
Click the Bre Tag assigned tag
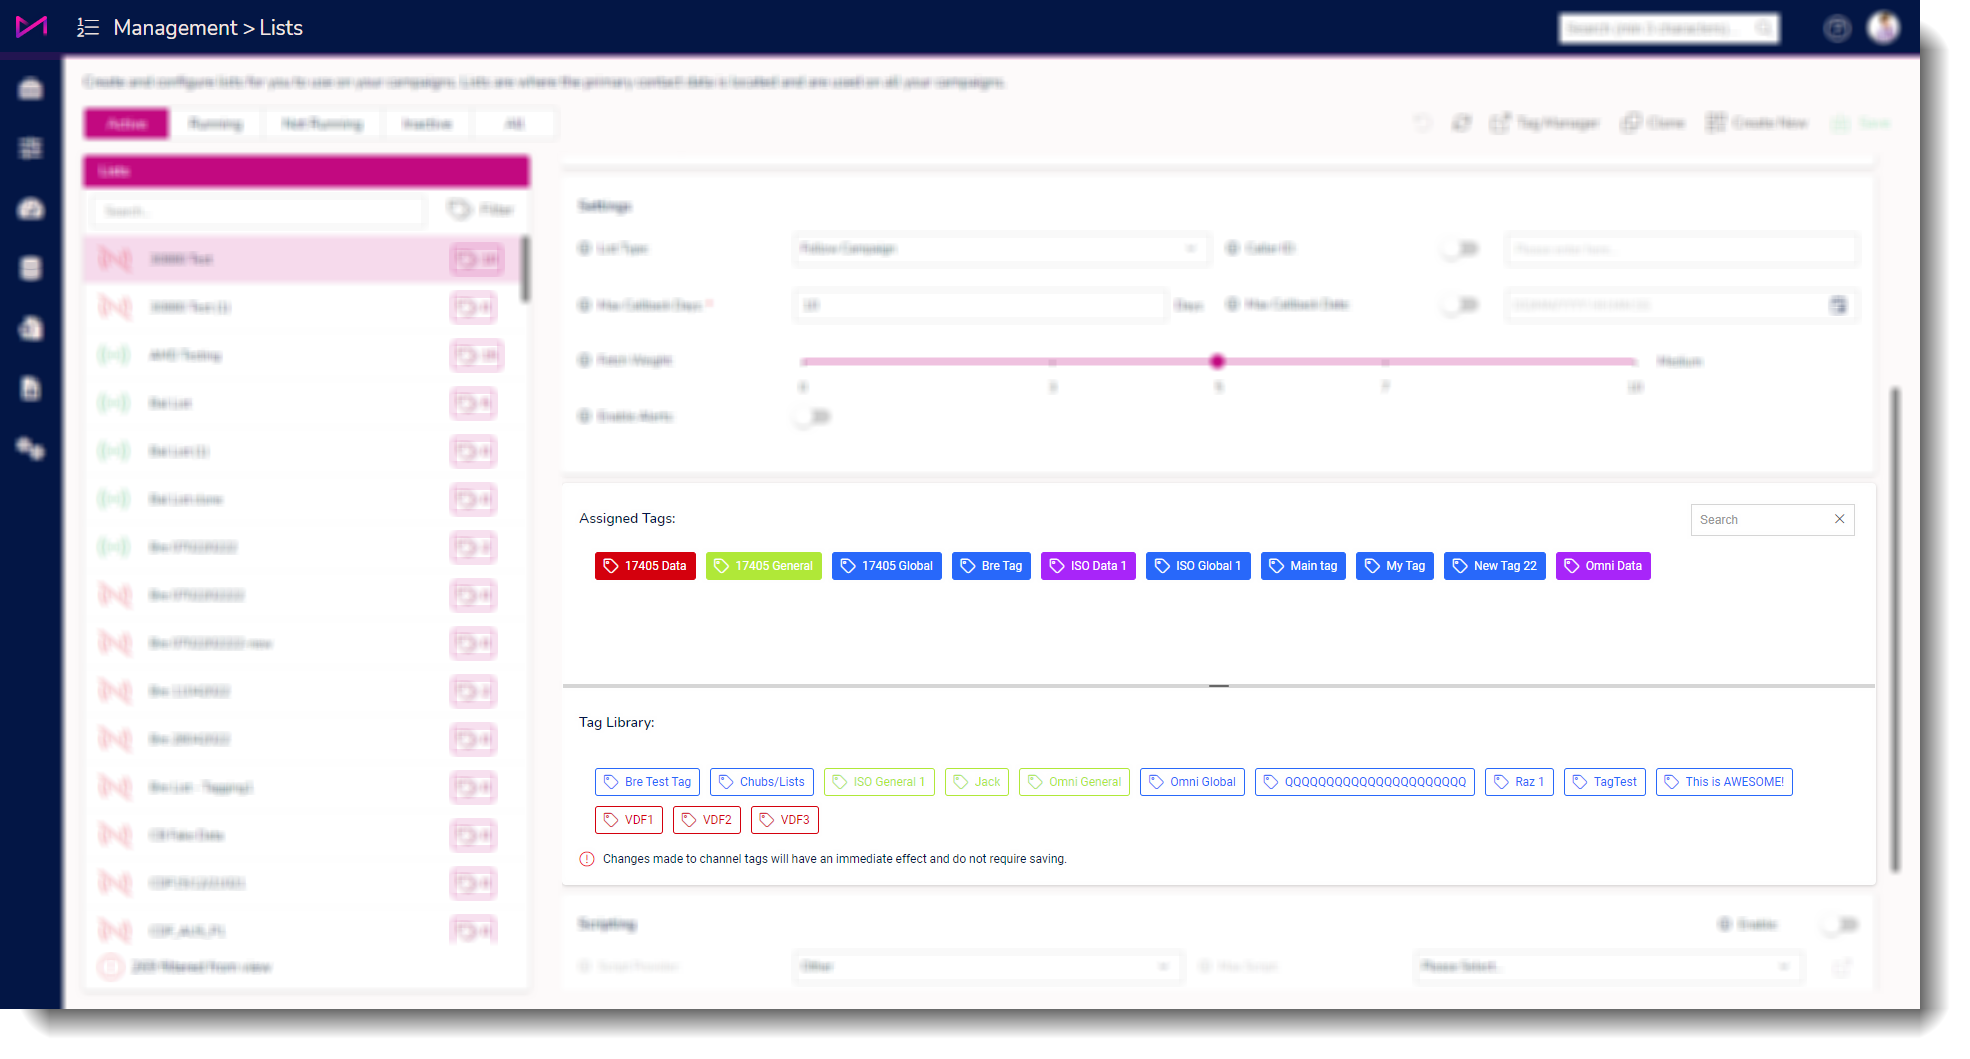click(x=991, y=566)
